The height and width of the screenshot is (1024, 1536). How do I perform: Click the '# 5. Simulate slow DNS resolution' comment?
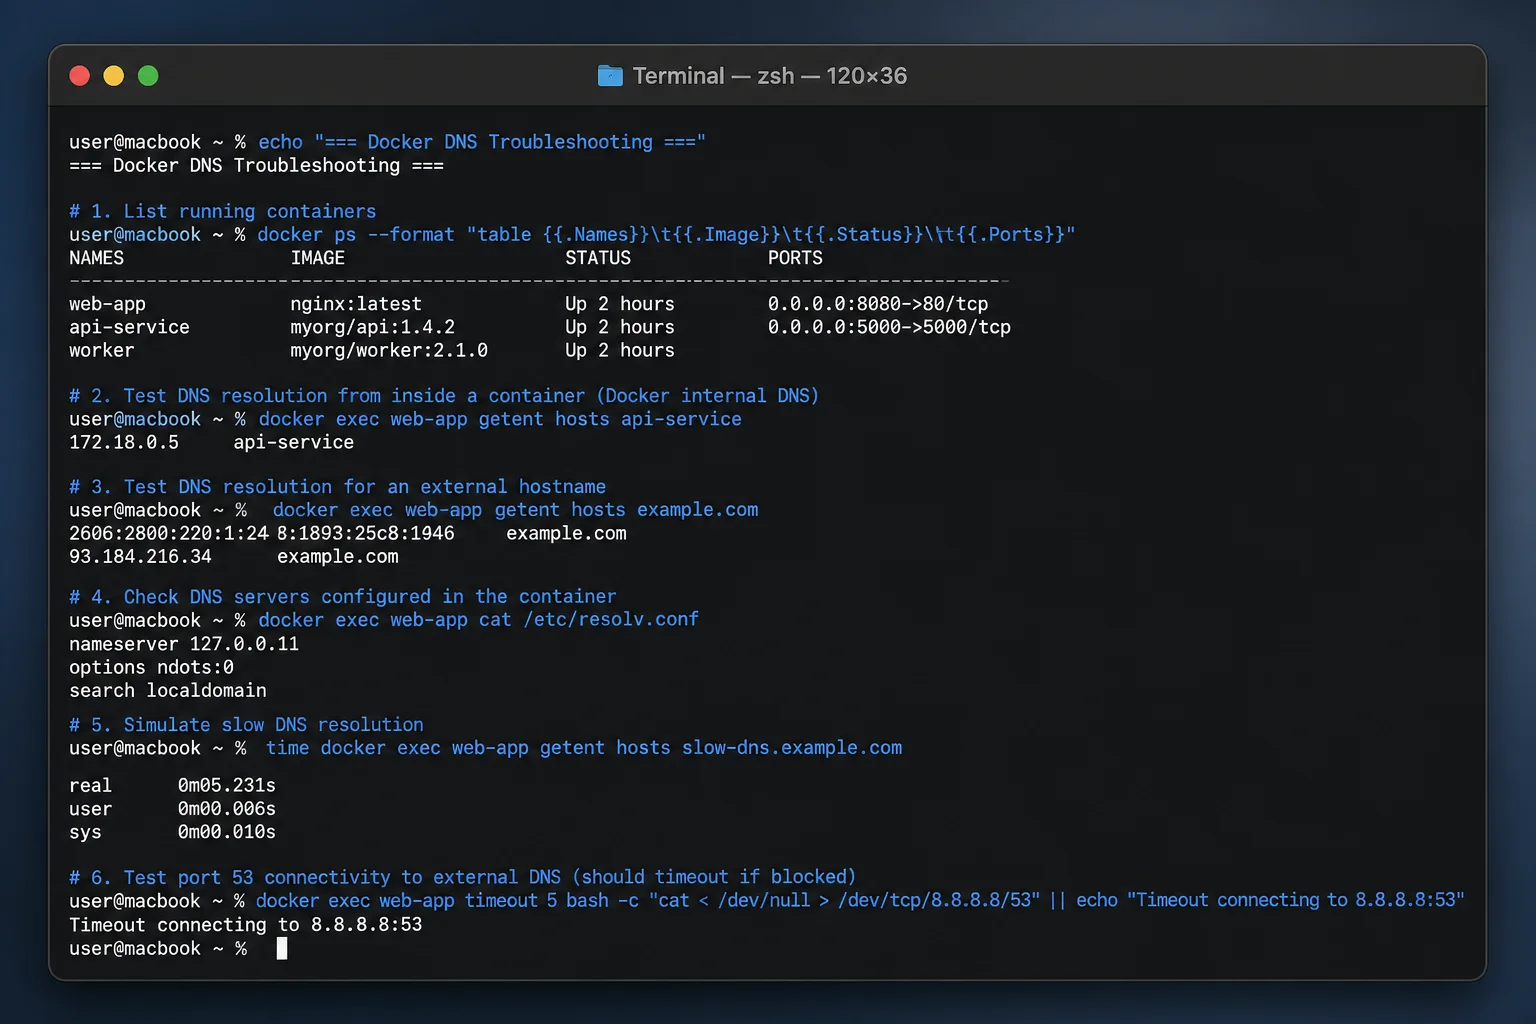pyautogui.click(x=246, y=725)
